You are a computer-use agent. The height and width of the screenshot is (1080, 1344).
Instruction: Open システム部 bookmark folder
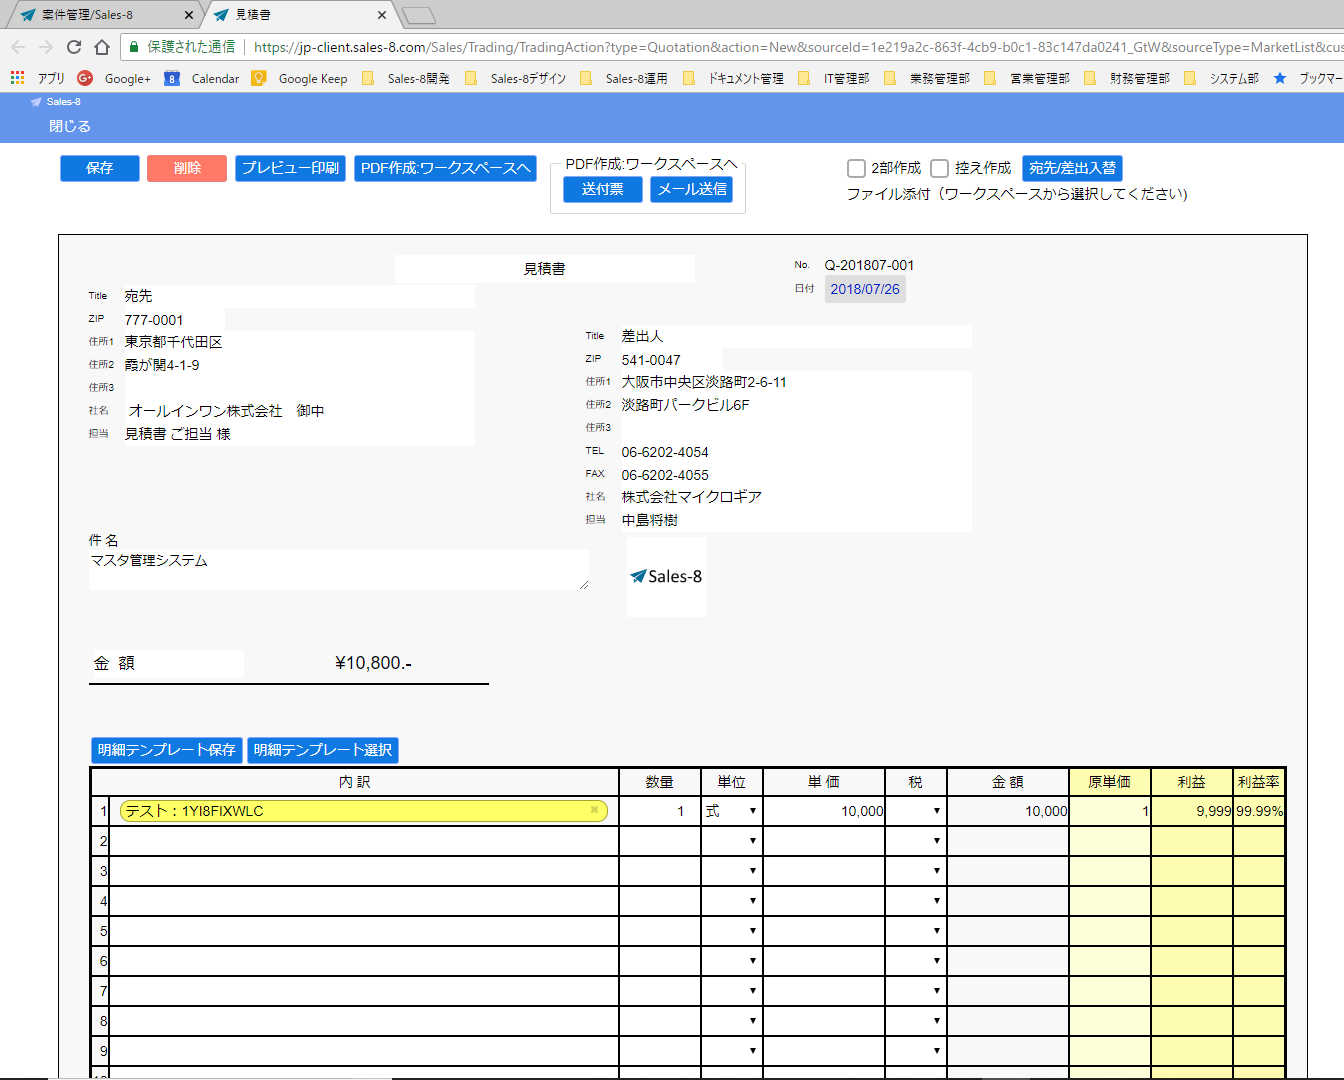click(1222, 78)
